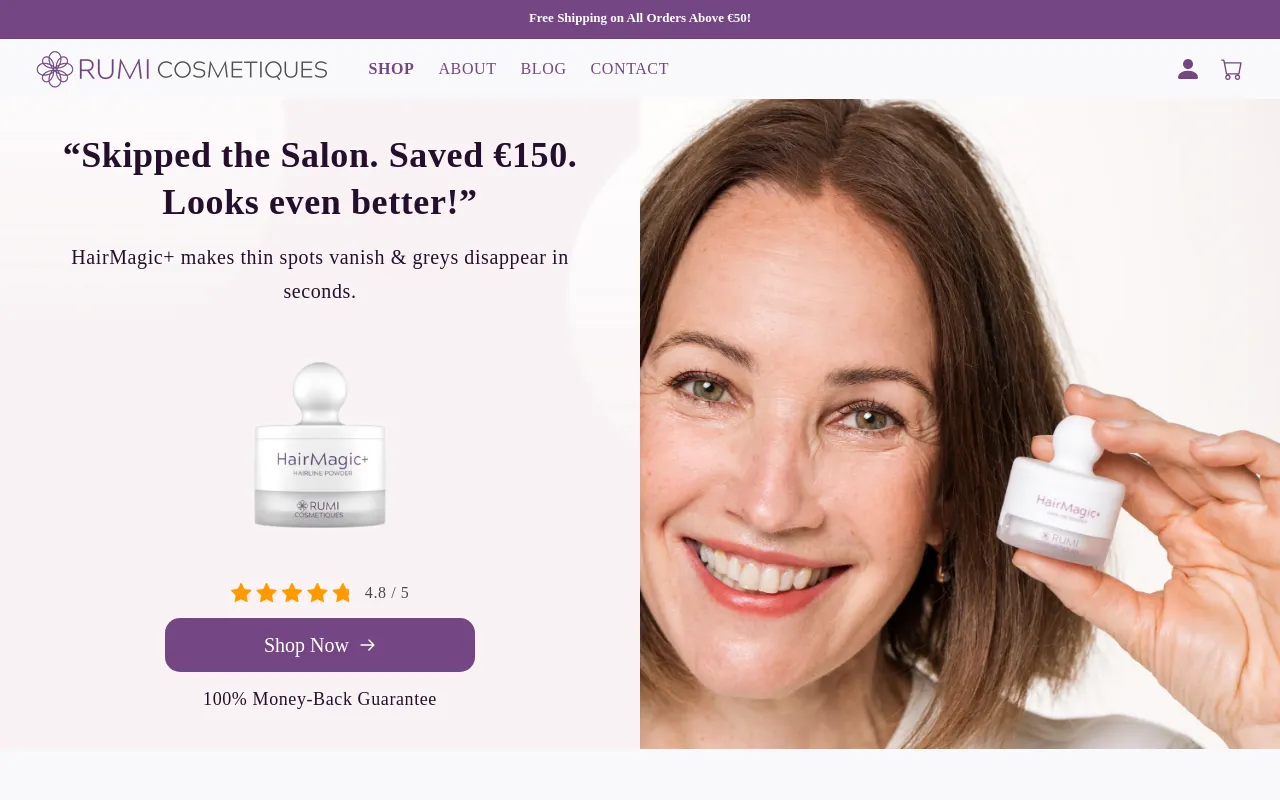Click the Free Shipping announcement banner
1280x800 pixels.
tap(640, 18)
